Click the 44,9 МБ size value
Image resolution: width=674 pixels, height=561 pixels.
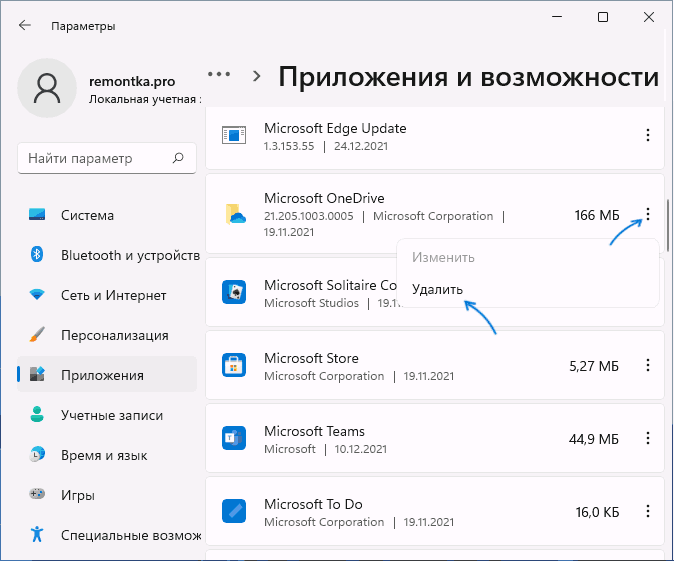[594, 439]
